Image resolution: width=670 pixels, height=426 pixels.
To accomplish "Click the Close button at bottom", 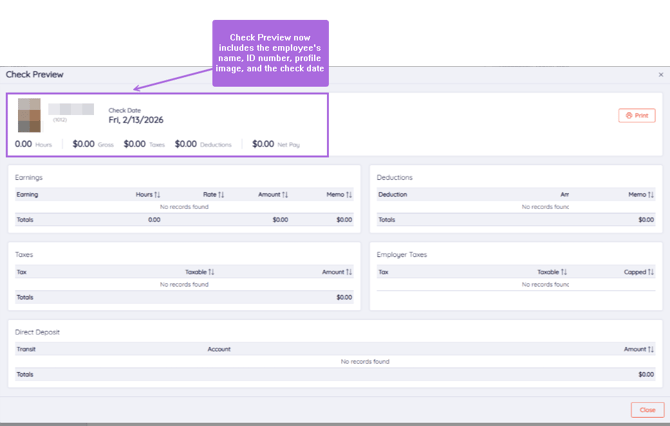I will pyautogui.click(x=647, y=410).
